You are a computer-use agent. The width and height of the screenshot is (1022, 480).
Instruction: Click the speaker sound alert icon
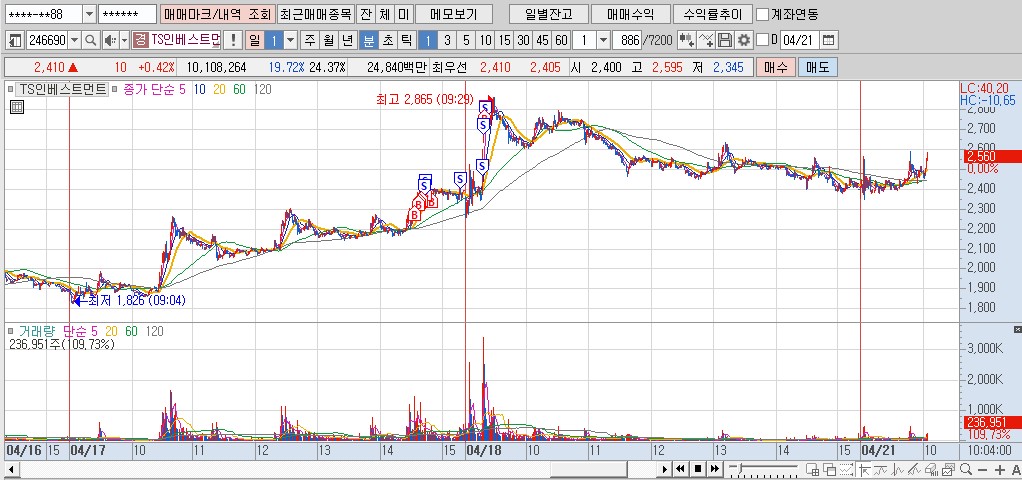(x=109, y=40)
